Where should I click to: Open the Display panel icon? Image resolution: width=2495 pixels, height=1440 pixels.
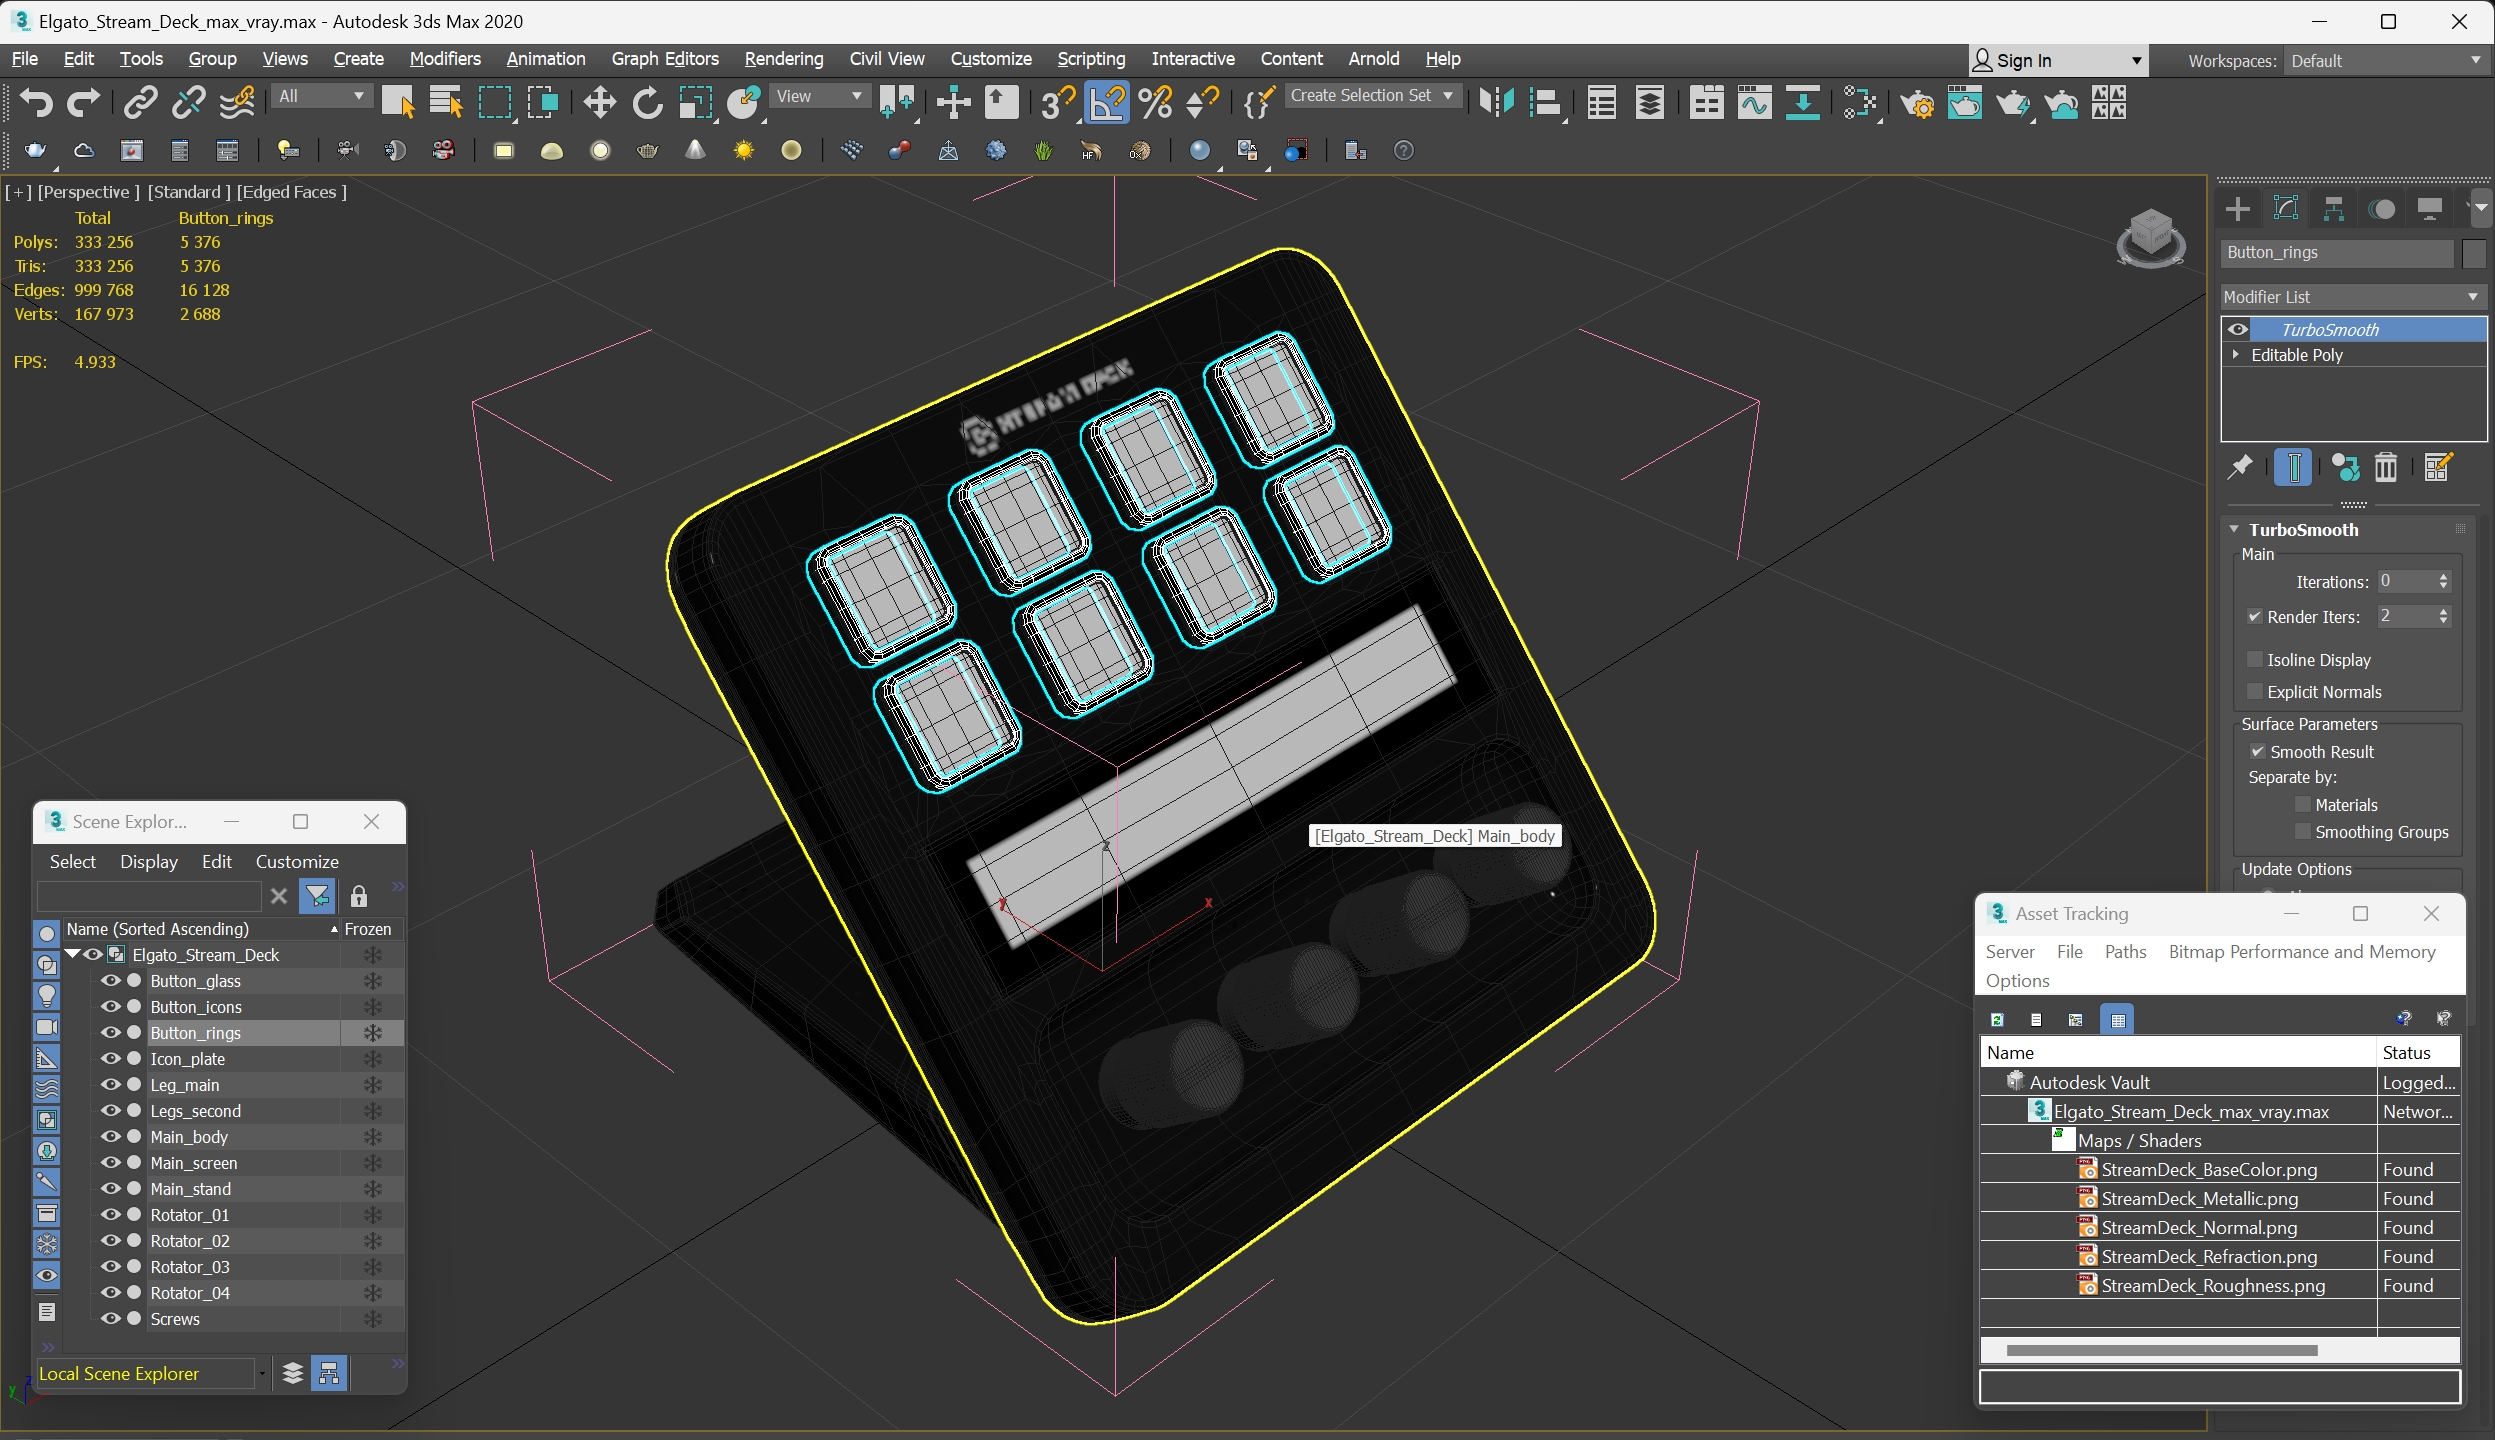[2430, 209]
